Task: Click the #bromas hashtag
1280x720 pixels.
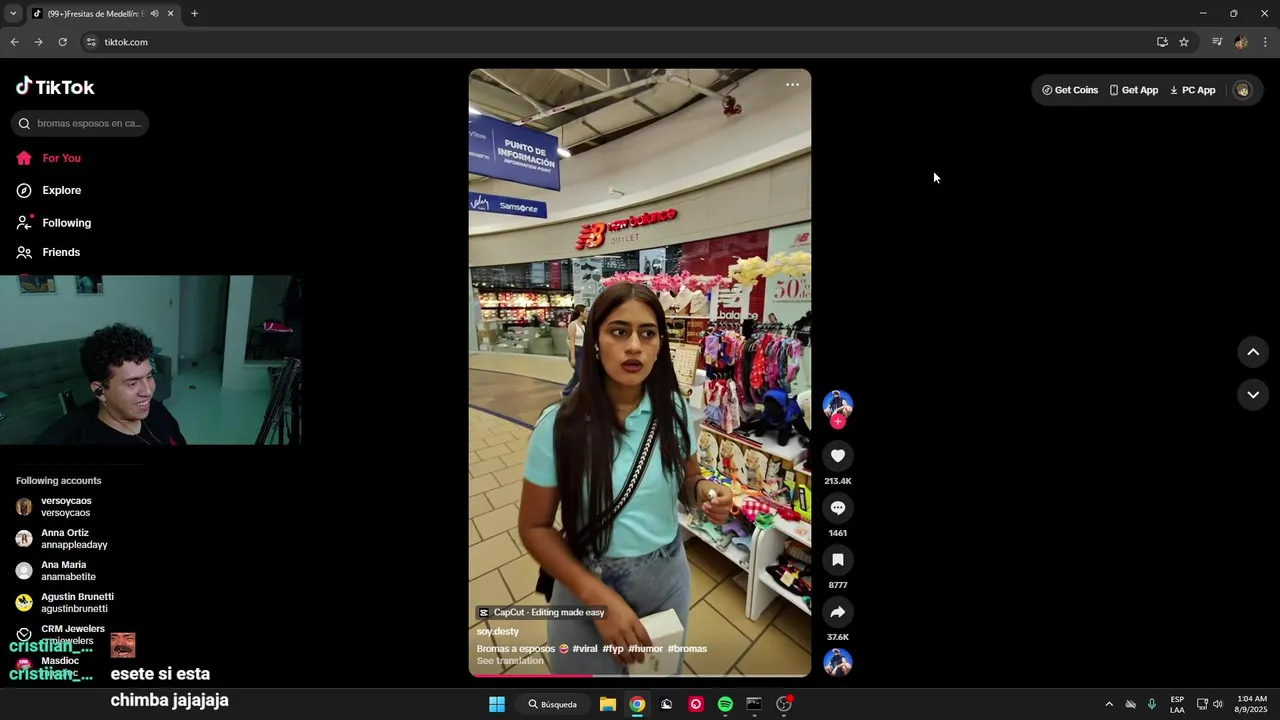Action: pyautogui.click(x=688, y=649)
